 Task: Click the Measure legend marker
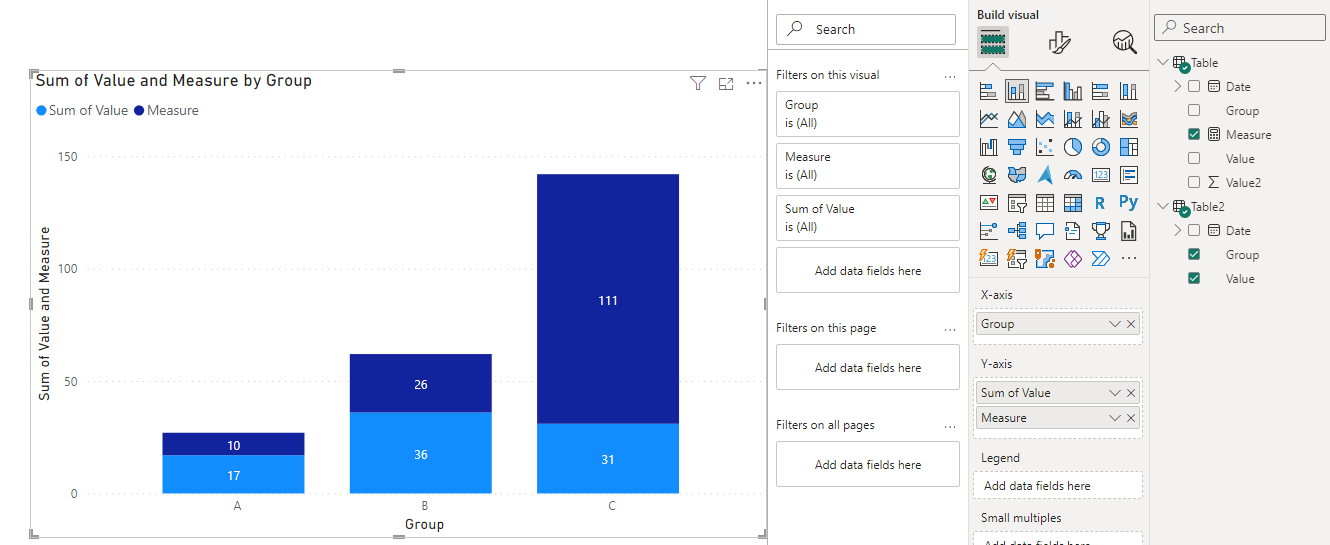pos(139,111)
